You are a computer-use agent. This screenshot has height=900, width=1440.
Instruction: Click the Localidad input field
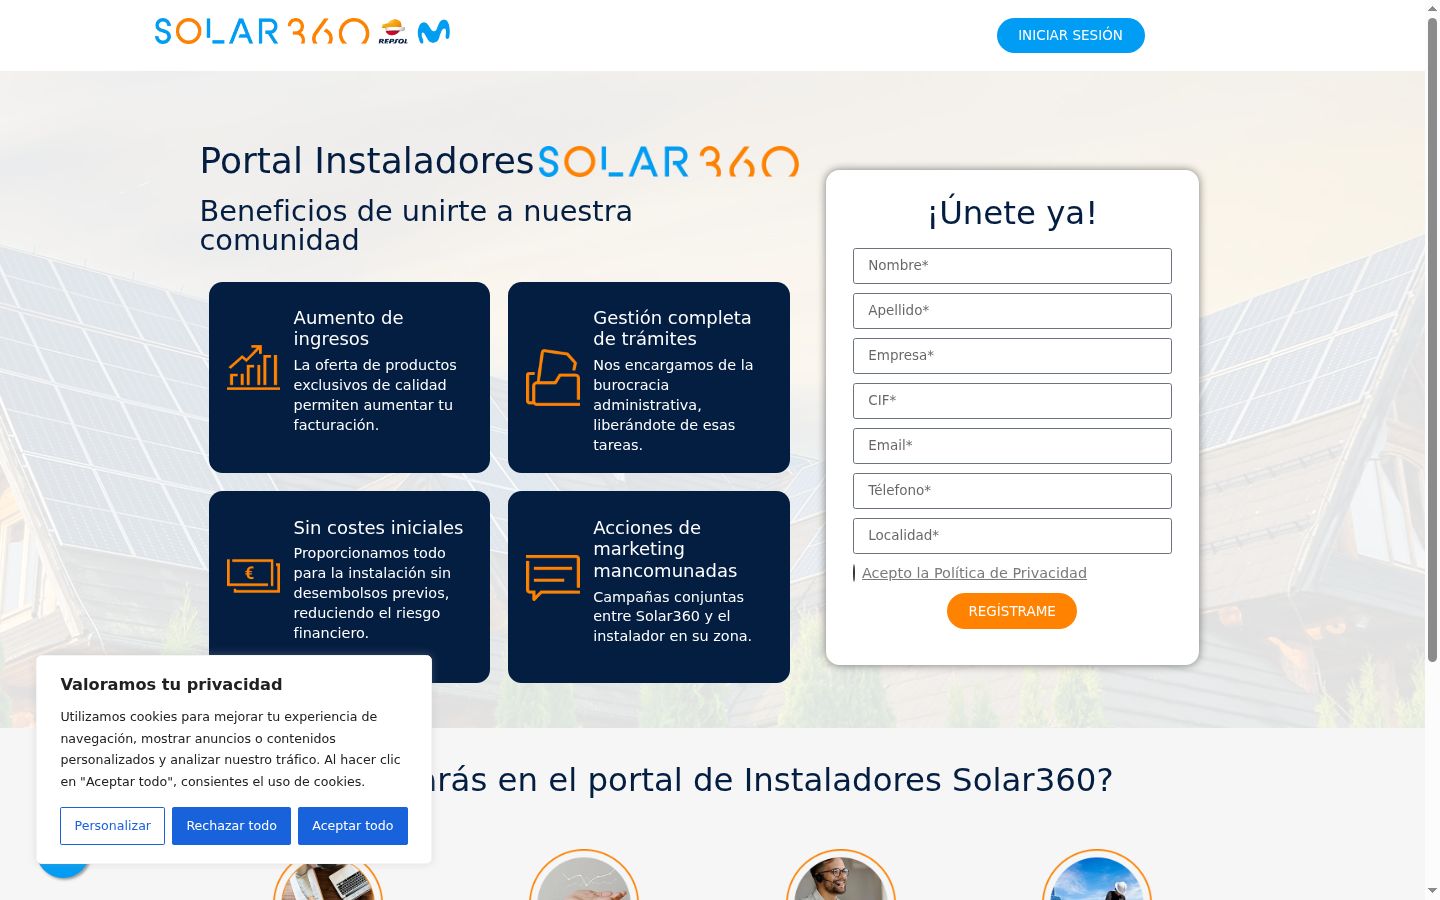pos(1012,536)
